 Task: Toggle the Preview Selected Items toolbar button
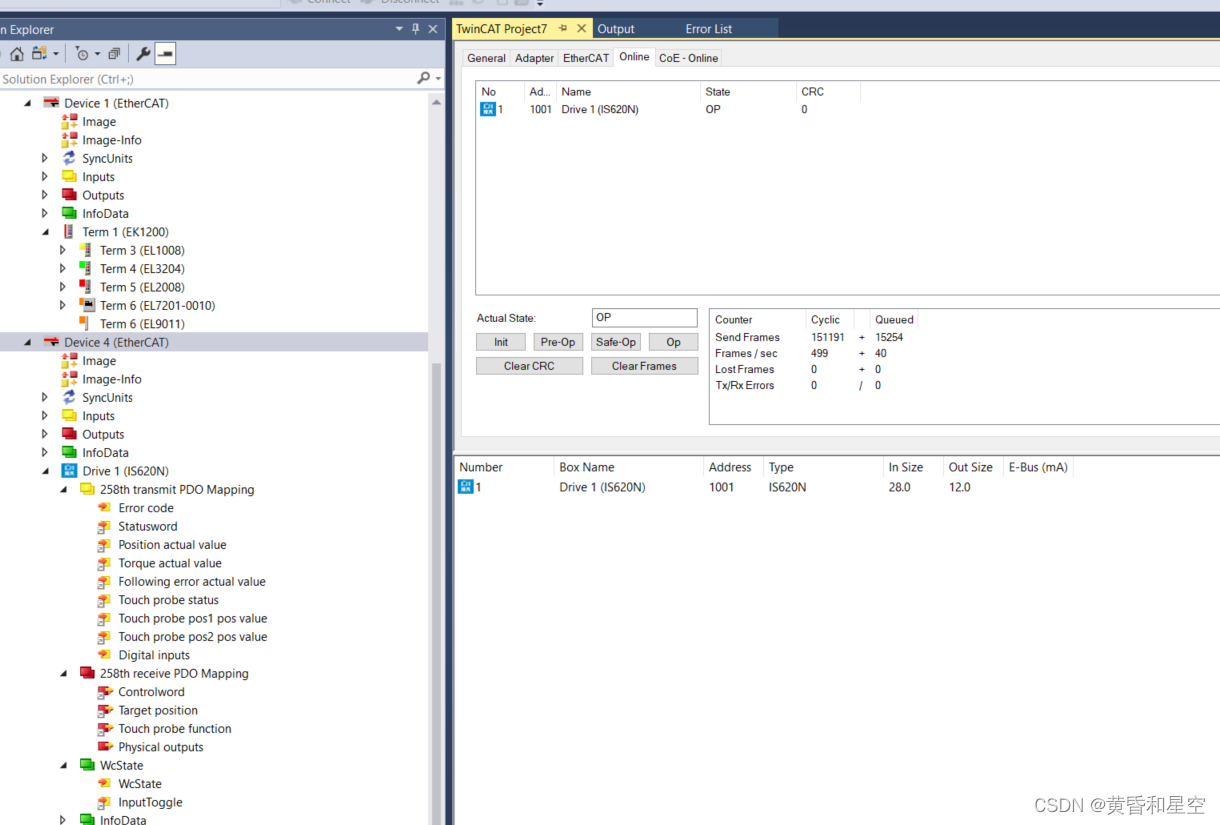coord(165,54)
